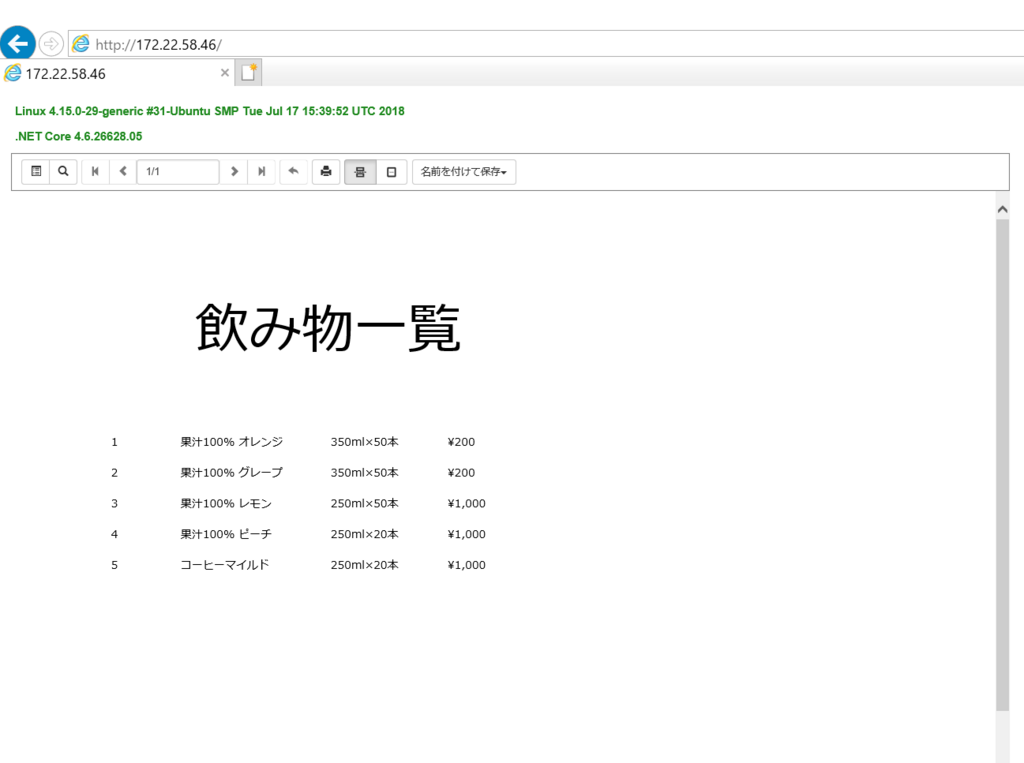This screenshot has height=763, width=1024.
Task: Jump to last page button
Action: click(261, 172)
